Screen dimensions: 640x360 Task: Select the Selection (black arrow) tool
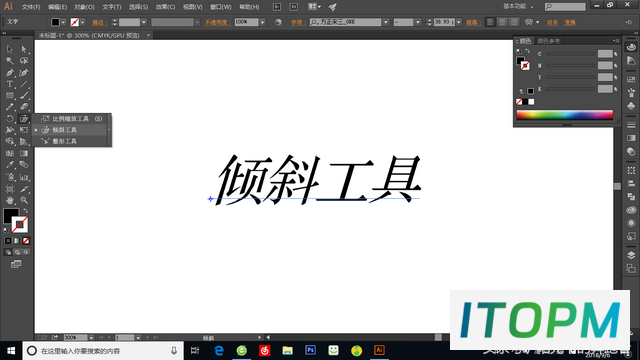(x=10, y=49)
